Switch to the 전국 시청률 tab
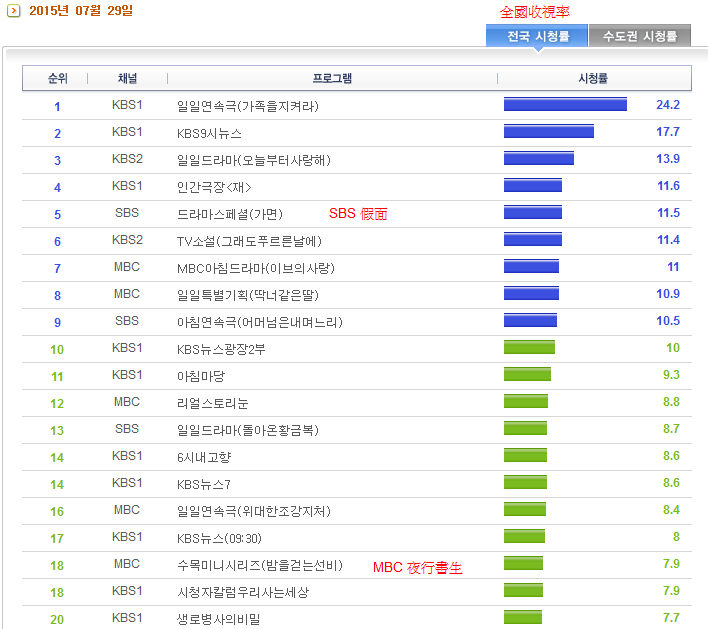This screenshot has width=708, height=629. pyautogui.click(x=537, y=36)
